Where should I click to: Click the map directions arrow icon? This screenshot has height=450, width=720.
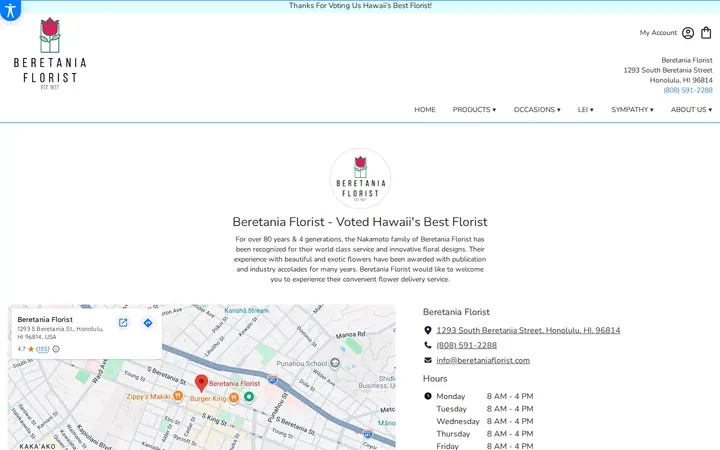pos(148,323)
